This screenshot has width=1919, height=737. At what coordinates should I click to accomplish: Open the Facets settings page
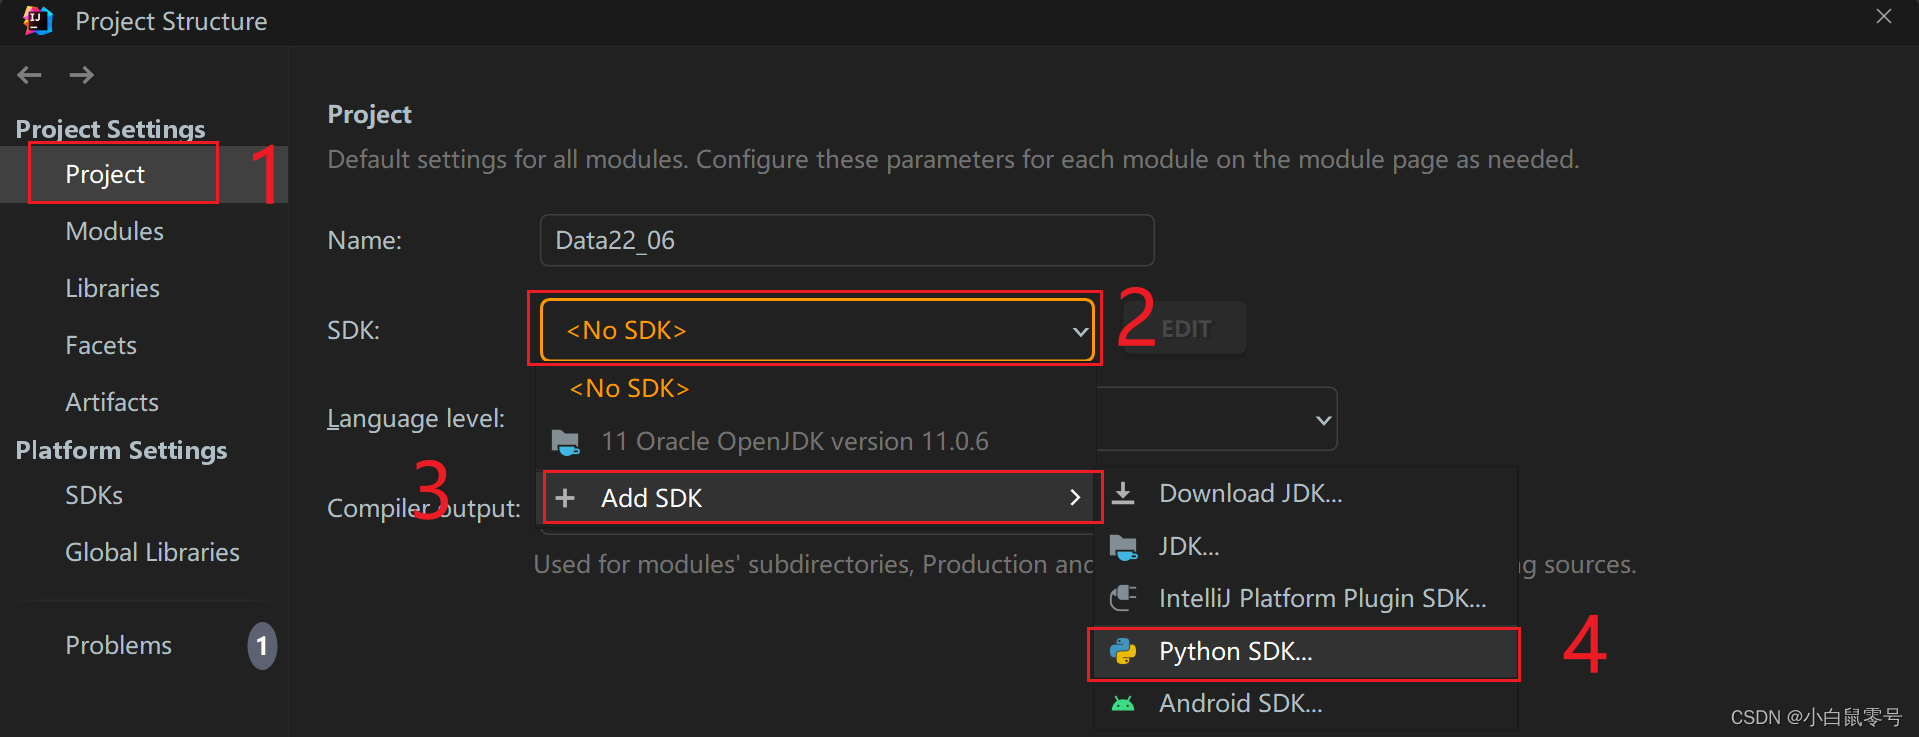point(101,345)
